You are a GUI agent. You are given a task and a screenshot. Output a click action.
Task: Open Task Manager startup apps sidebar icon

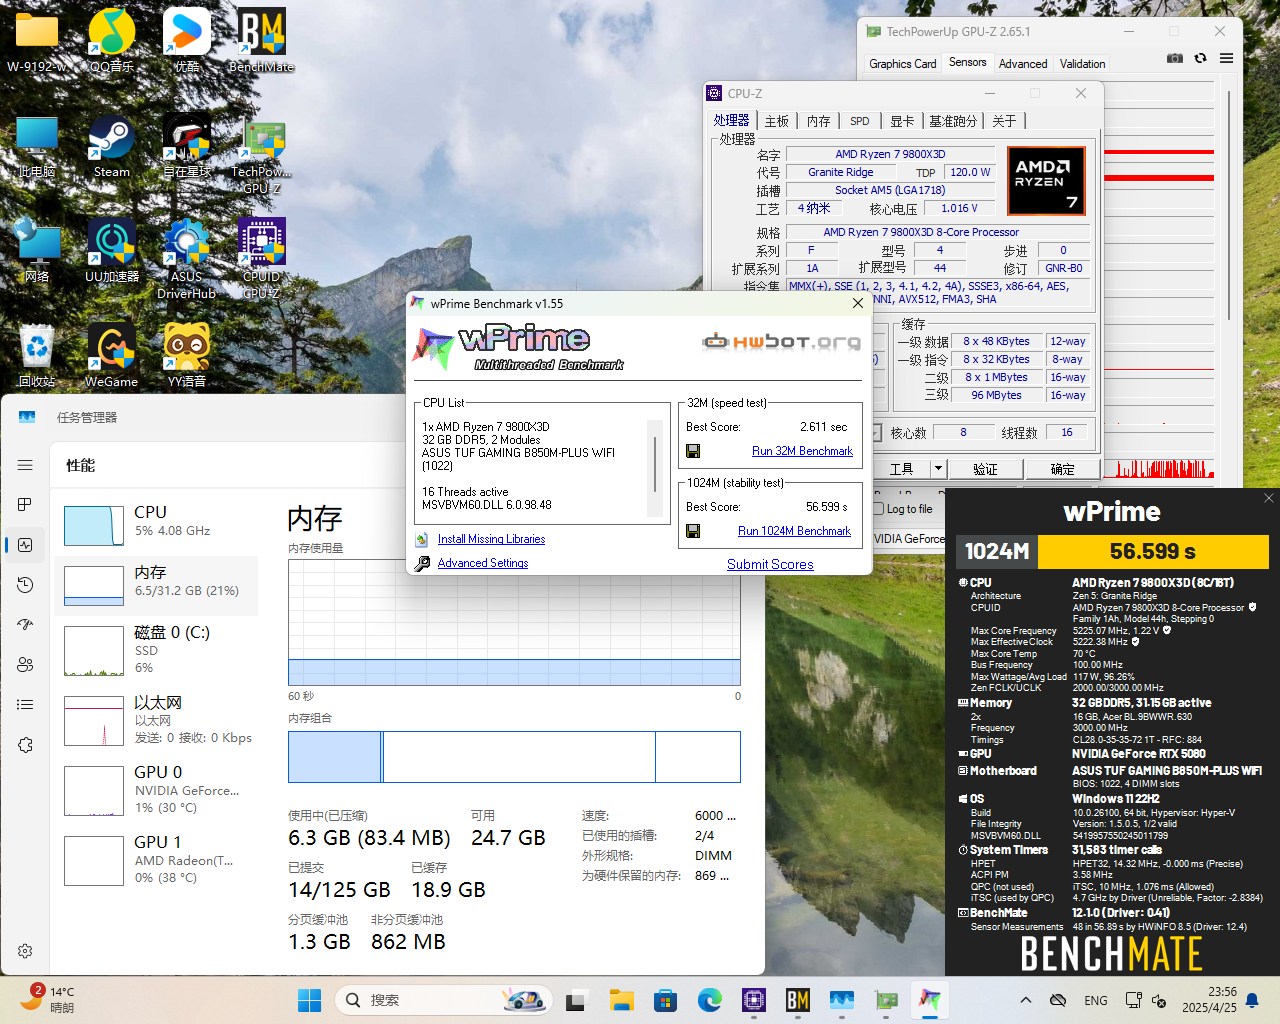coord(25,625)
